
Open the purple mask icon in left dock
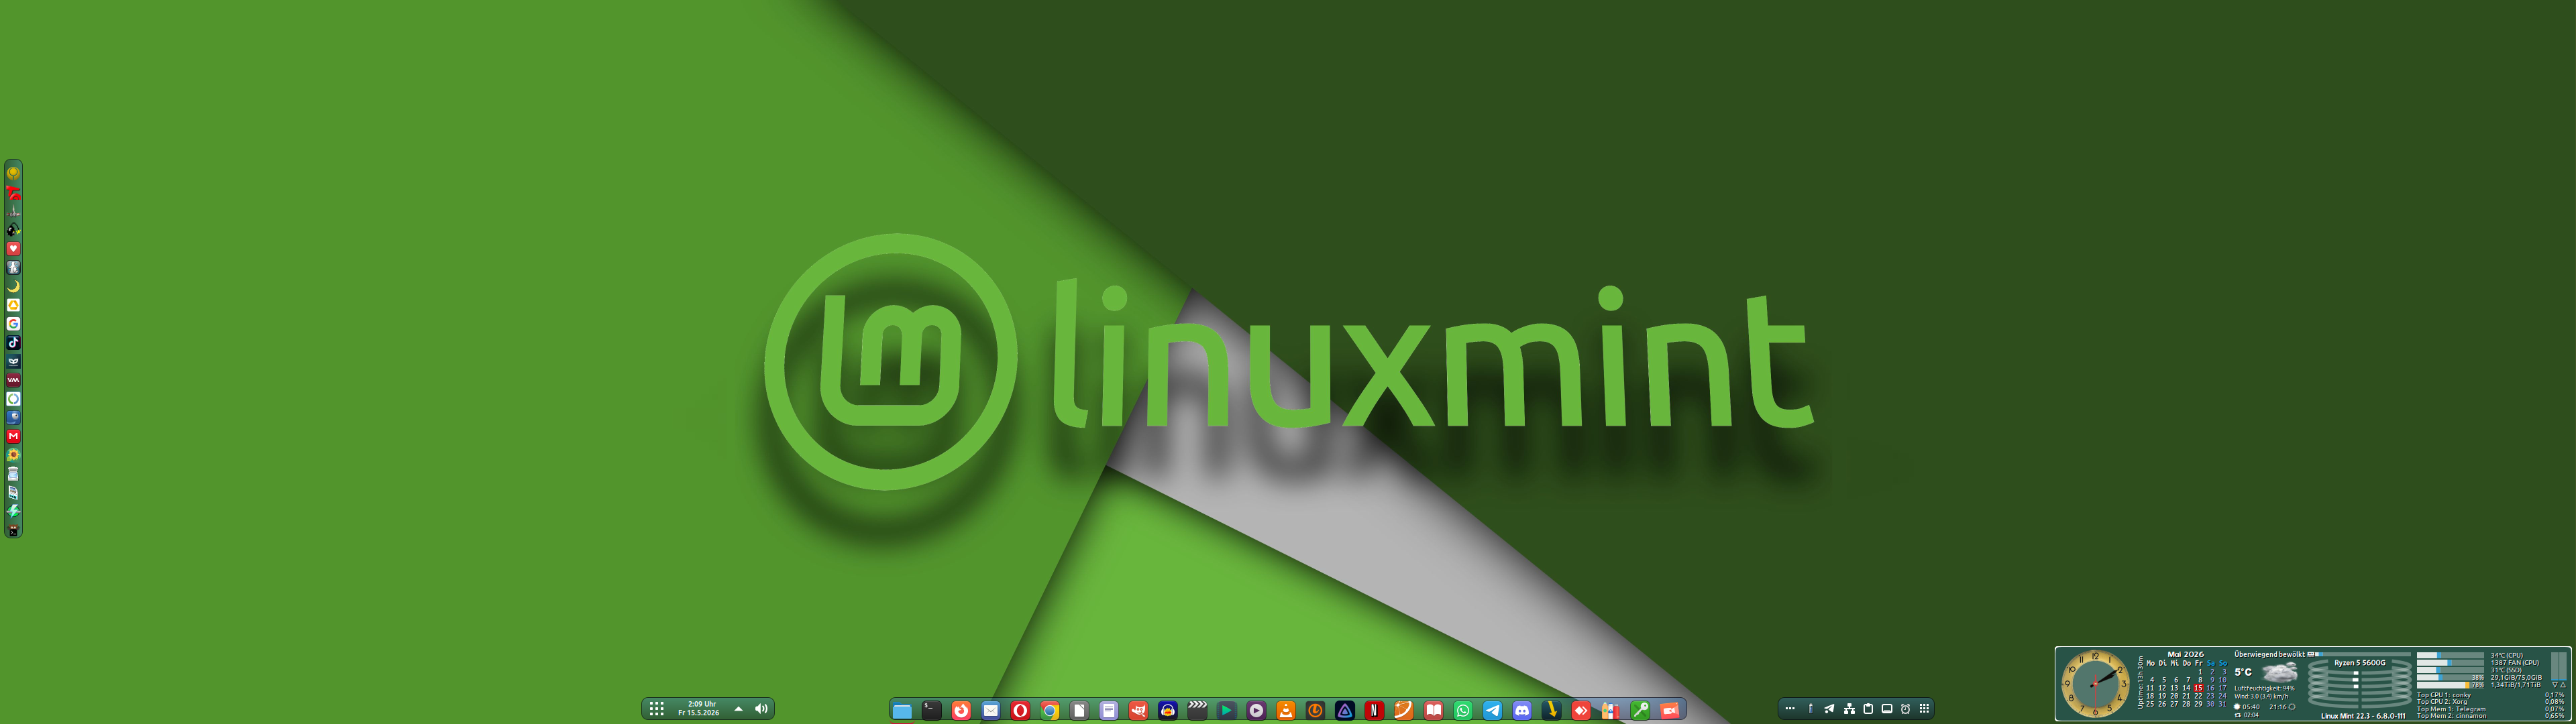(x=13, y=361)
